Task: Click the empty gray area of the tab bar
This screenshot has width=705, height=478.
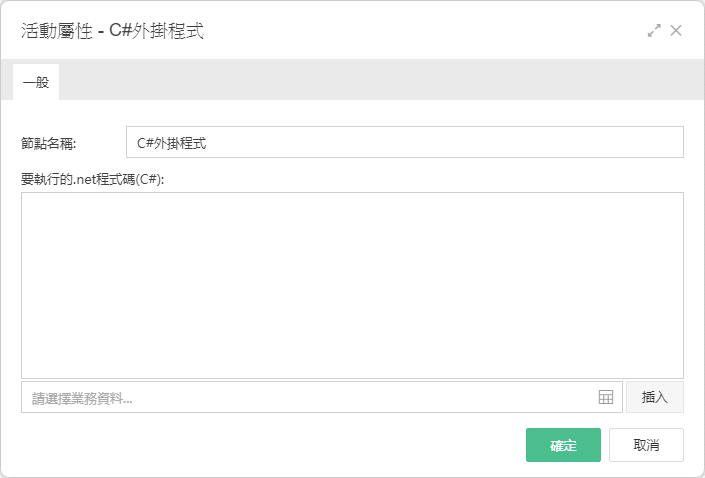Action: point(381,80)
